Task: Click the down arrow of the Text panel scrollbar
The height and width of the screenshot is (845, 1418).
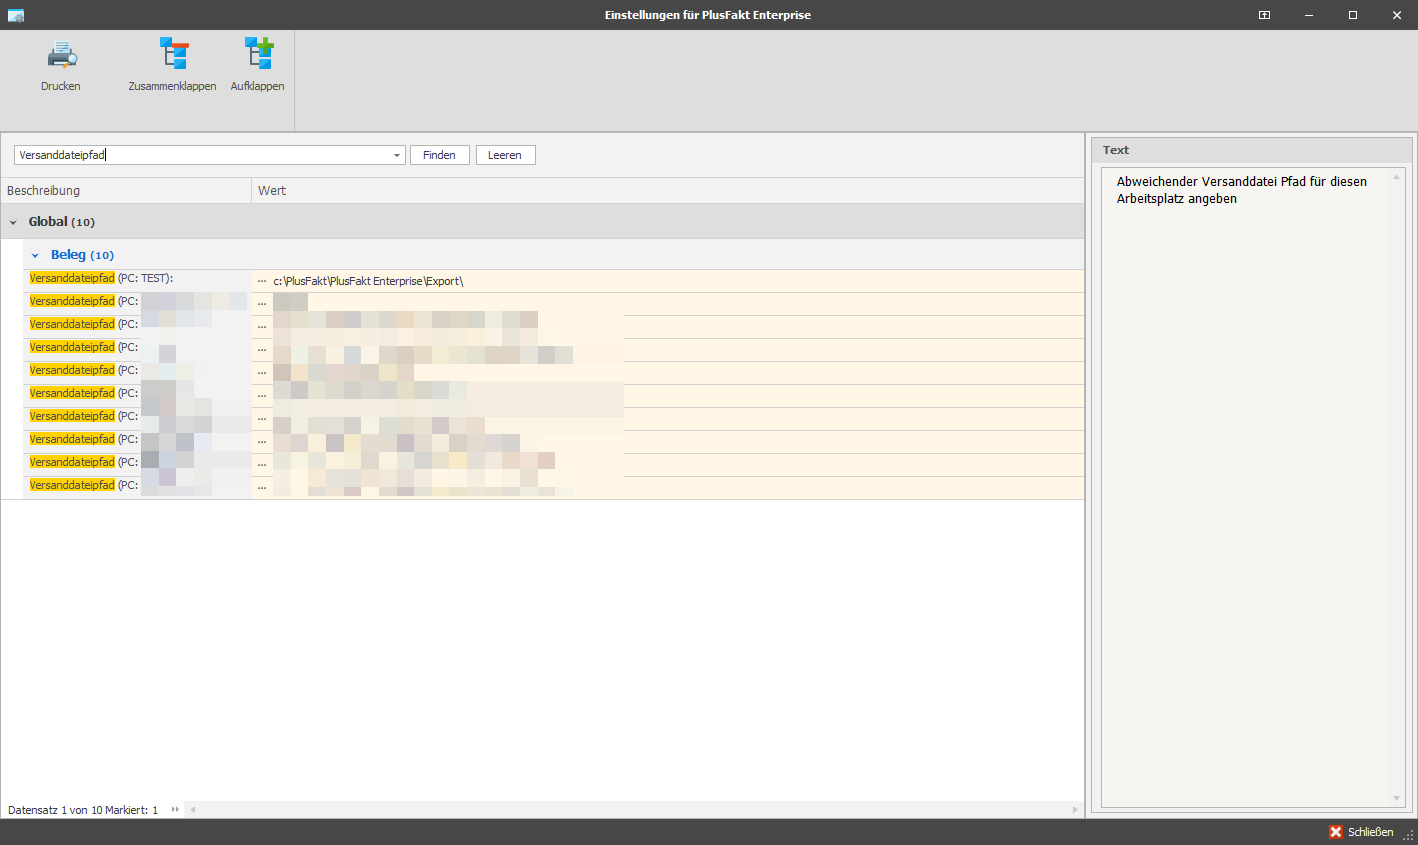Action: 1397,798
